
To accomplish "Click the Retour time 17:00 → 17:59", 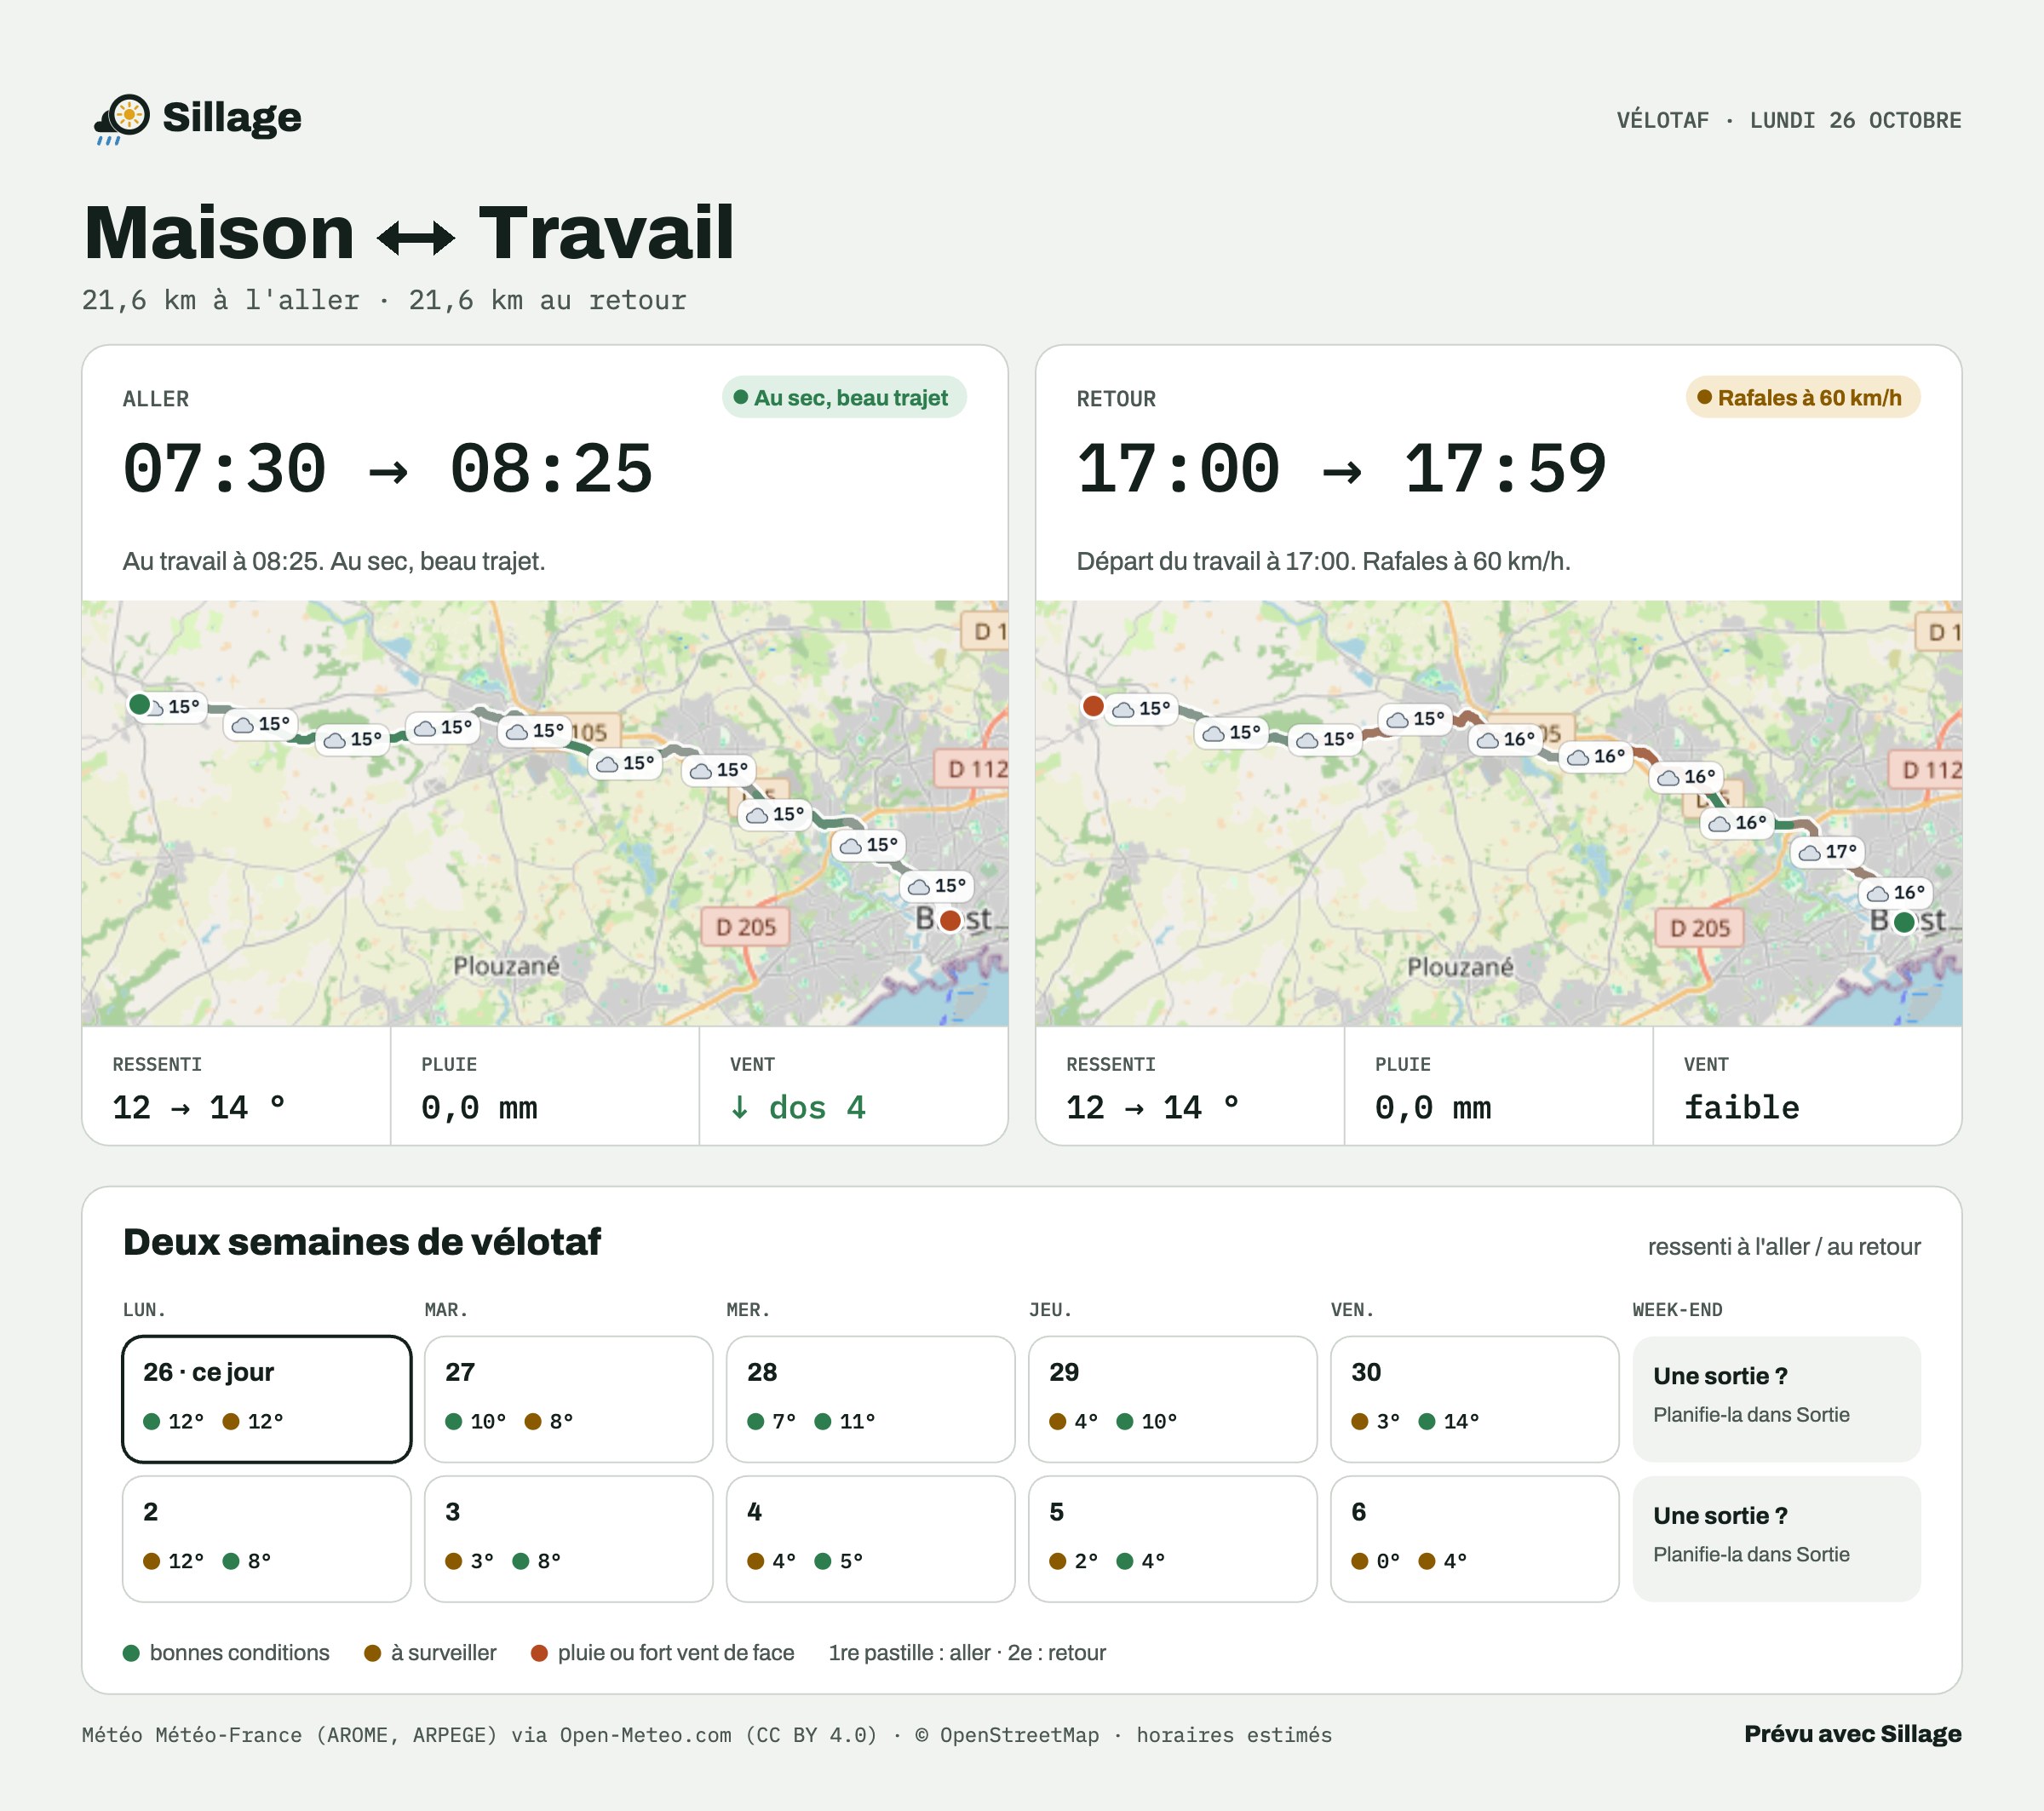I will pyautogui.click(x=1341, y=469).
